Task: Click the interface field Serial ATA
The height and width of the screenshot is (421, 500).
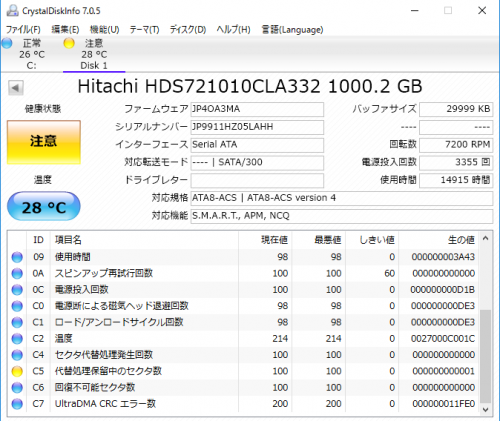Action: pos(257,145)
